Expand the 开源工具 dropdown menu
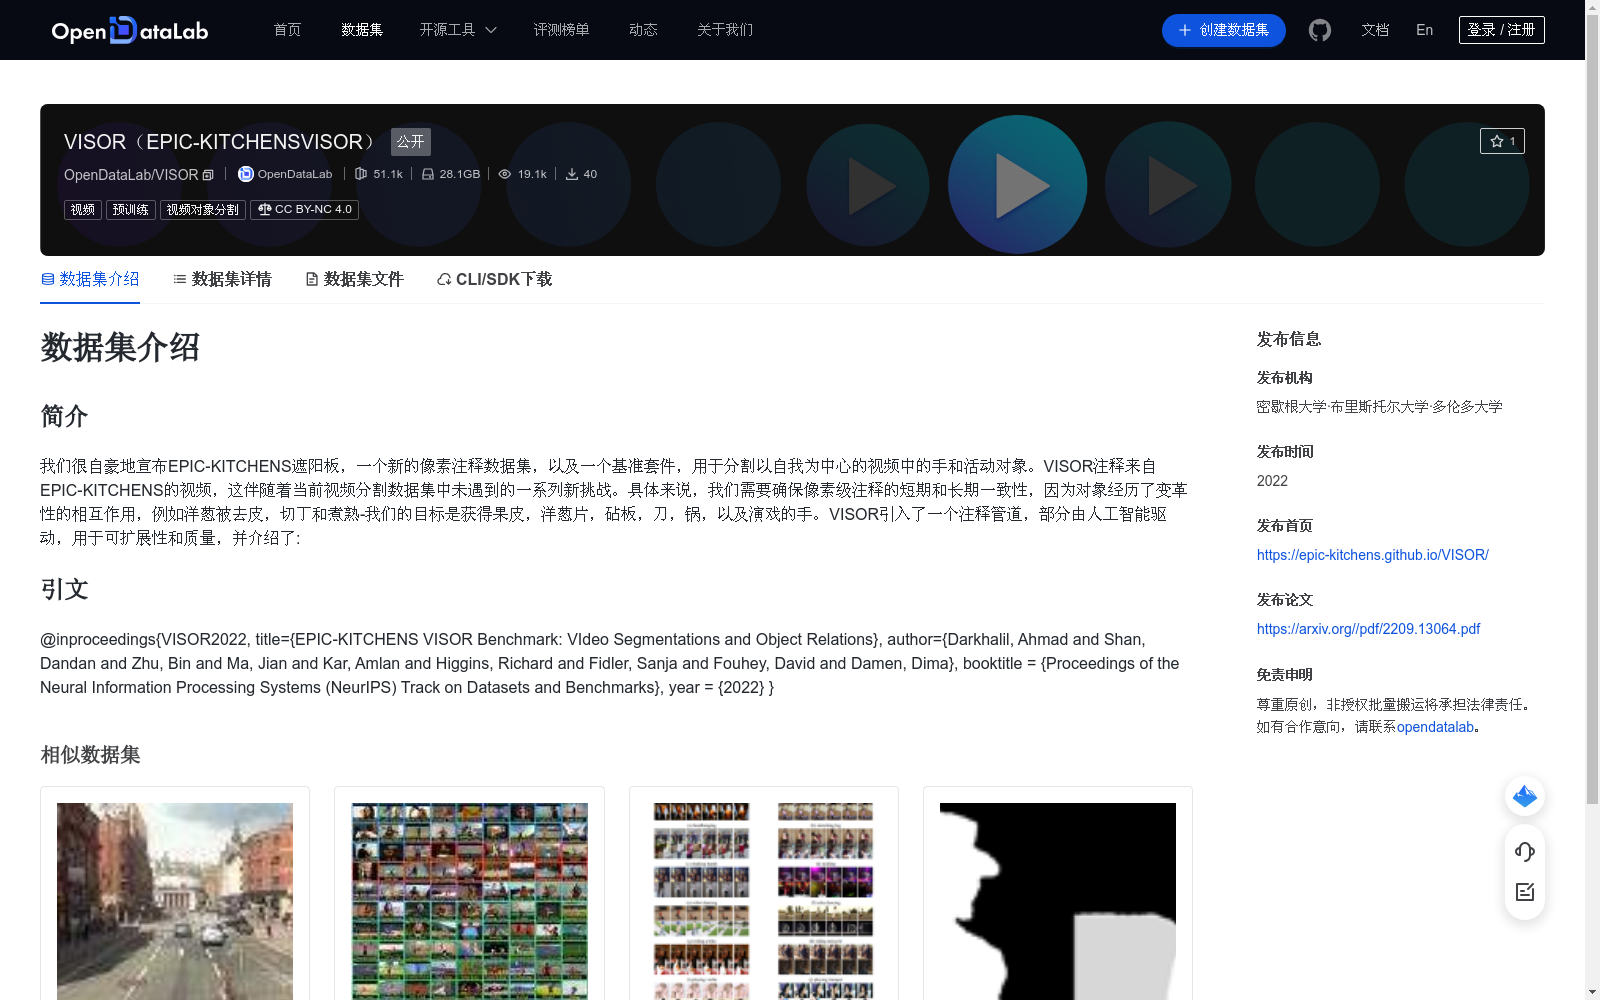This screenshot has height=1000, width=1600. pyautogui.click(x=458, y=30)
